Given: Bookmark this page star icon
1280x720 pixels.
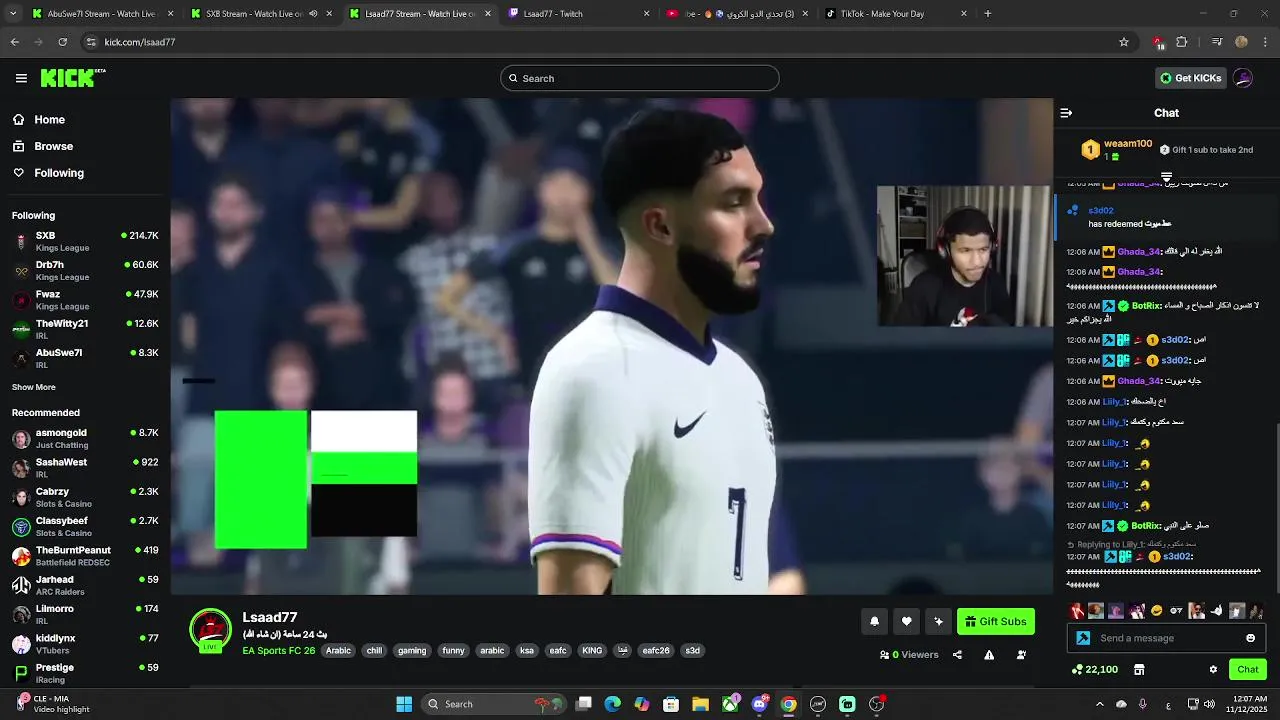Looking at the screenshot, I should tap(1124, 42).
